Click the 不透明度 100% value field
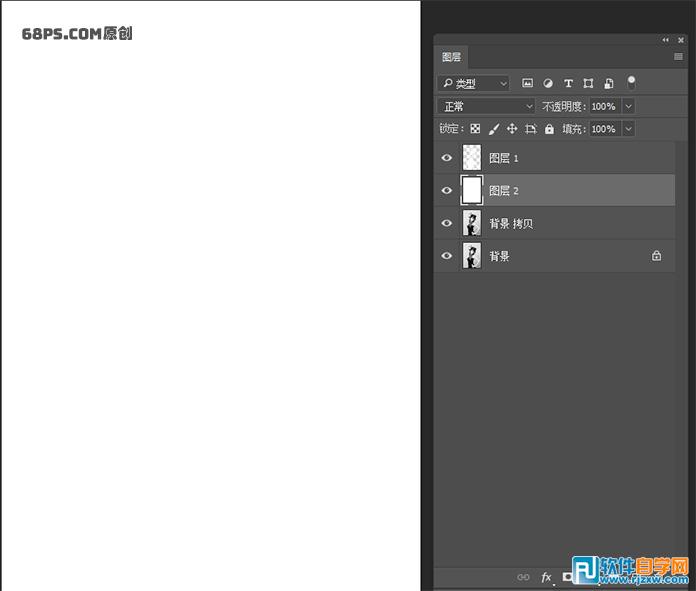This screenshot has width=696, height=591. pyautogui.click(x=606, y=106)
